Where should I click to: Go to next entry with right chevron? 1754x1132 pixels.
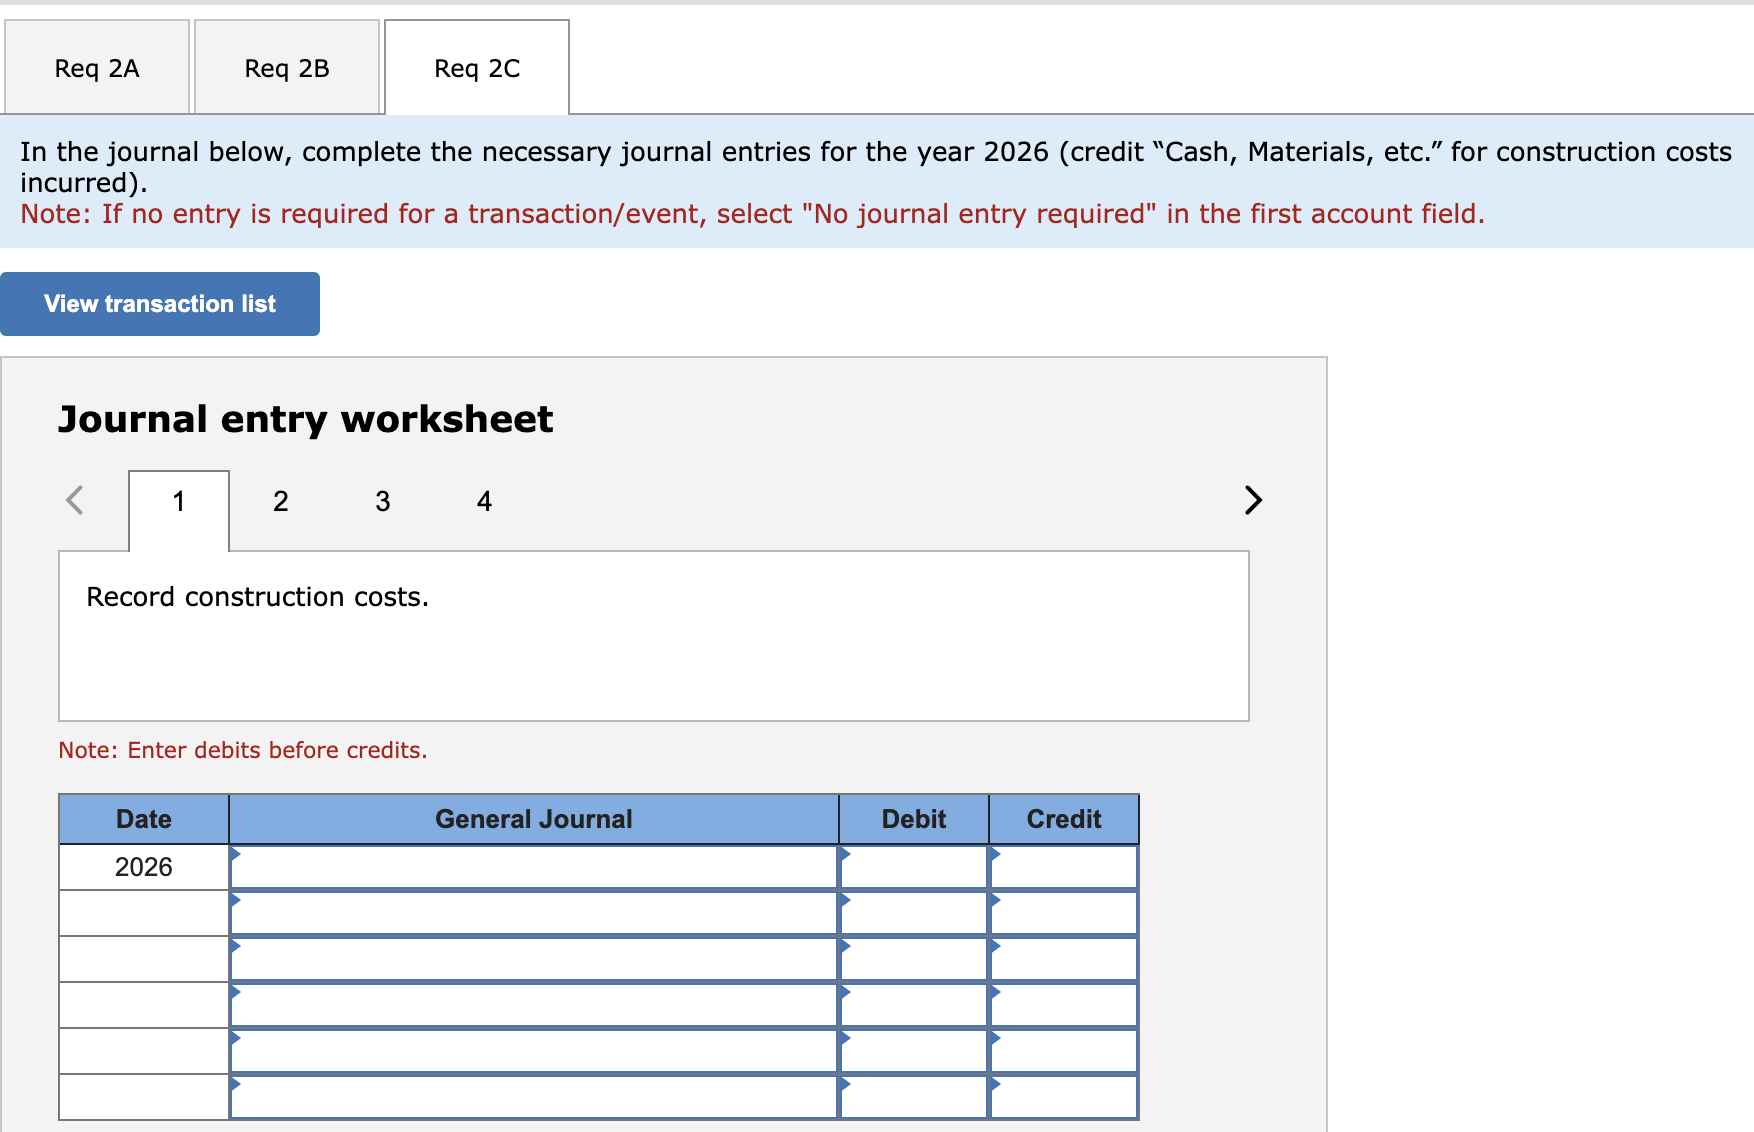(x=1253, y=500)
